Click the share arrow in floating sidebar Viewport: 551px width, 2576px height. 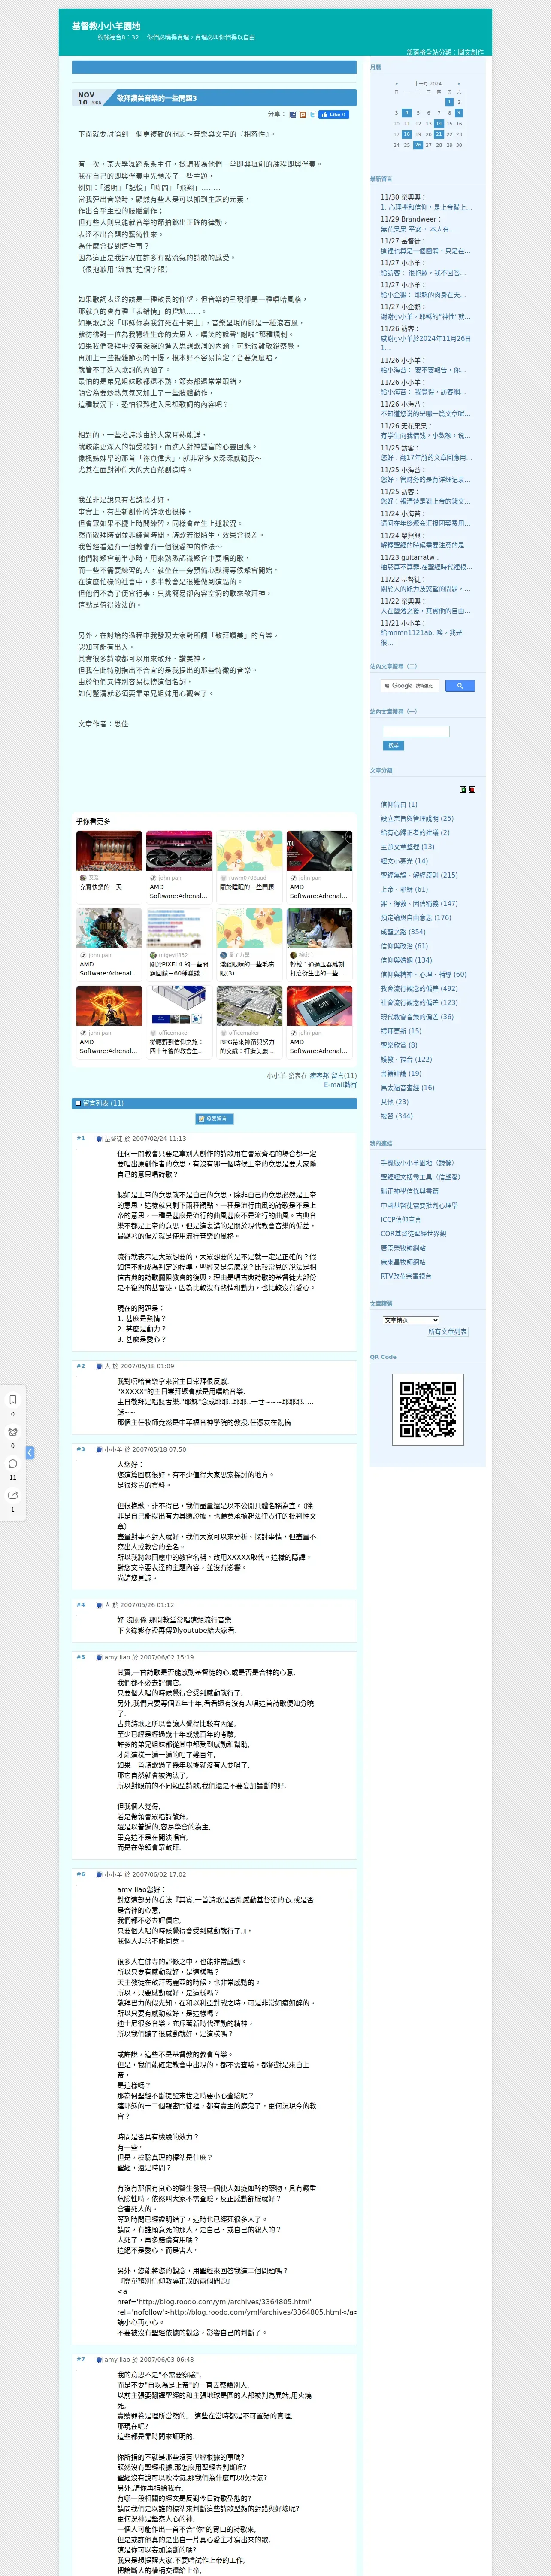13,1495
